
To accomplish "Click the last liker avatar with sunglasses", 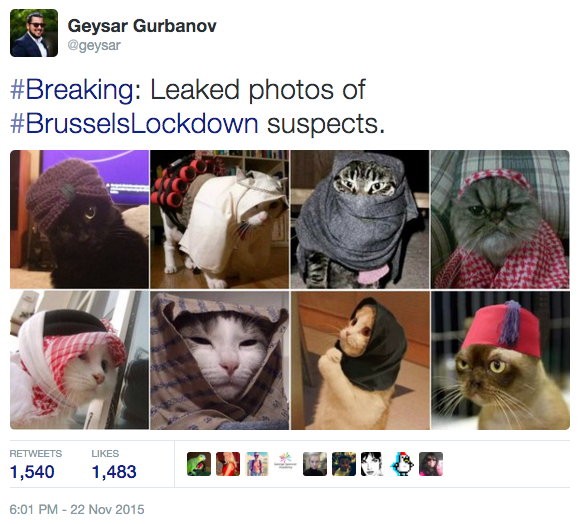I will 431,464.
